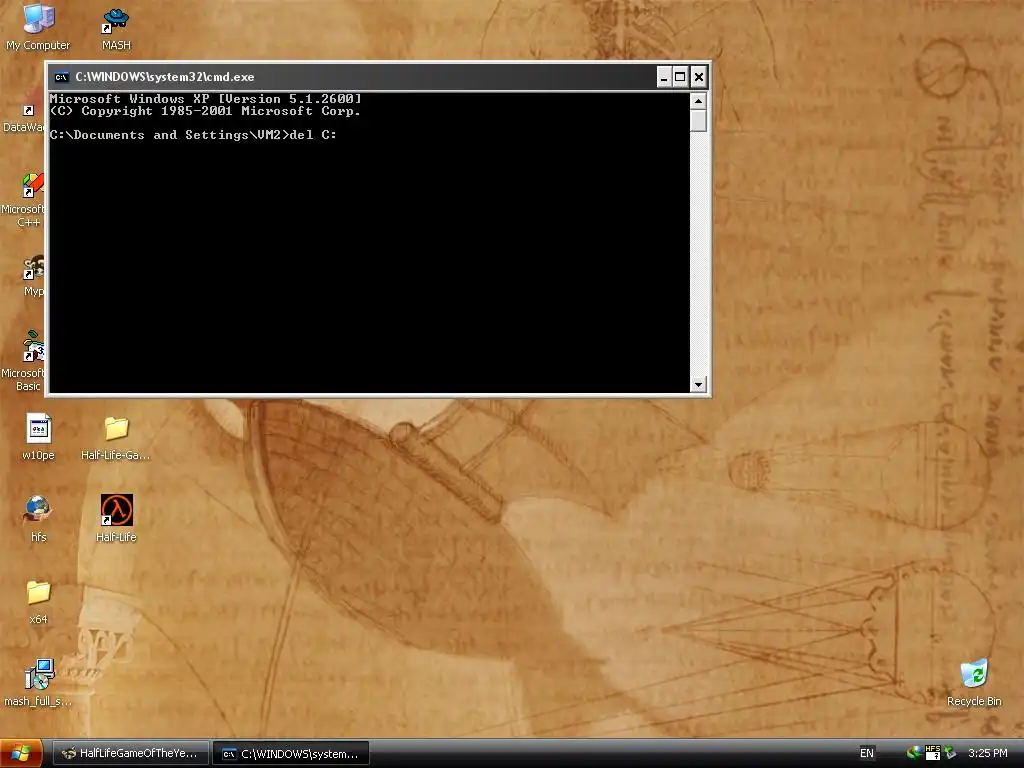Screen dimensions: 1024x768
Task: Click the cmd window scrollbar thumb
Action: click(698, 121)
